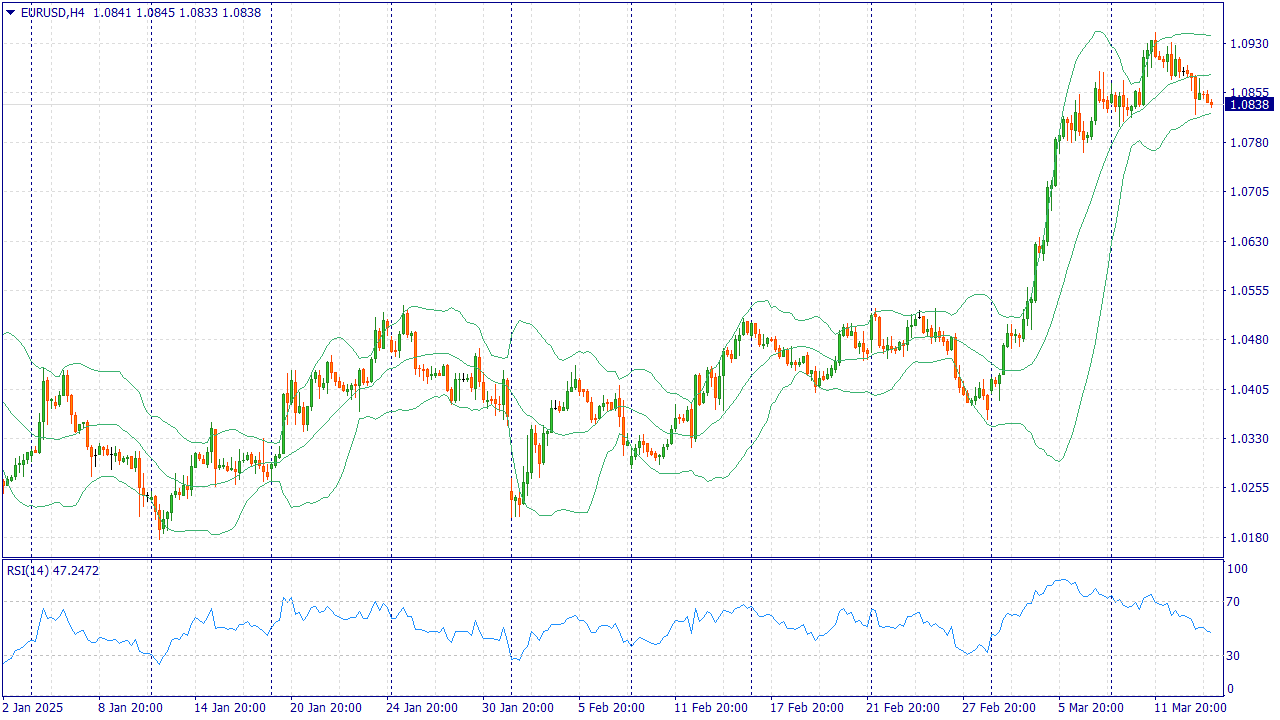Image resolution: width=1280 pixels, height=720 pixels.
Task: Select the 11 Mar 20:00 time label
Action: [1190, 708]
